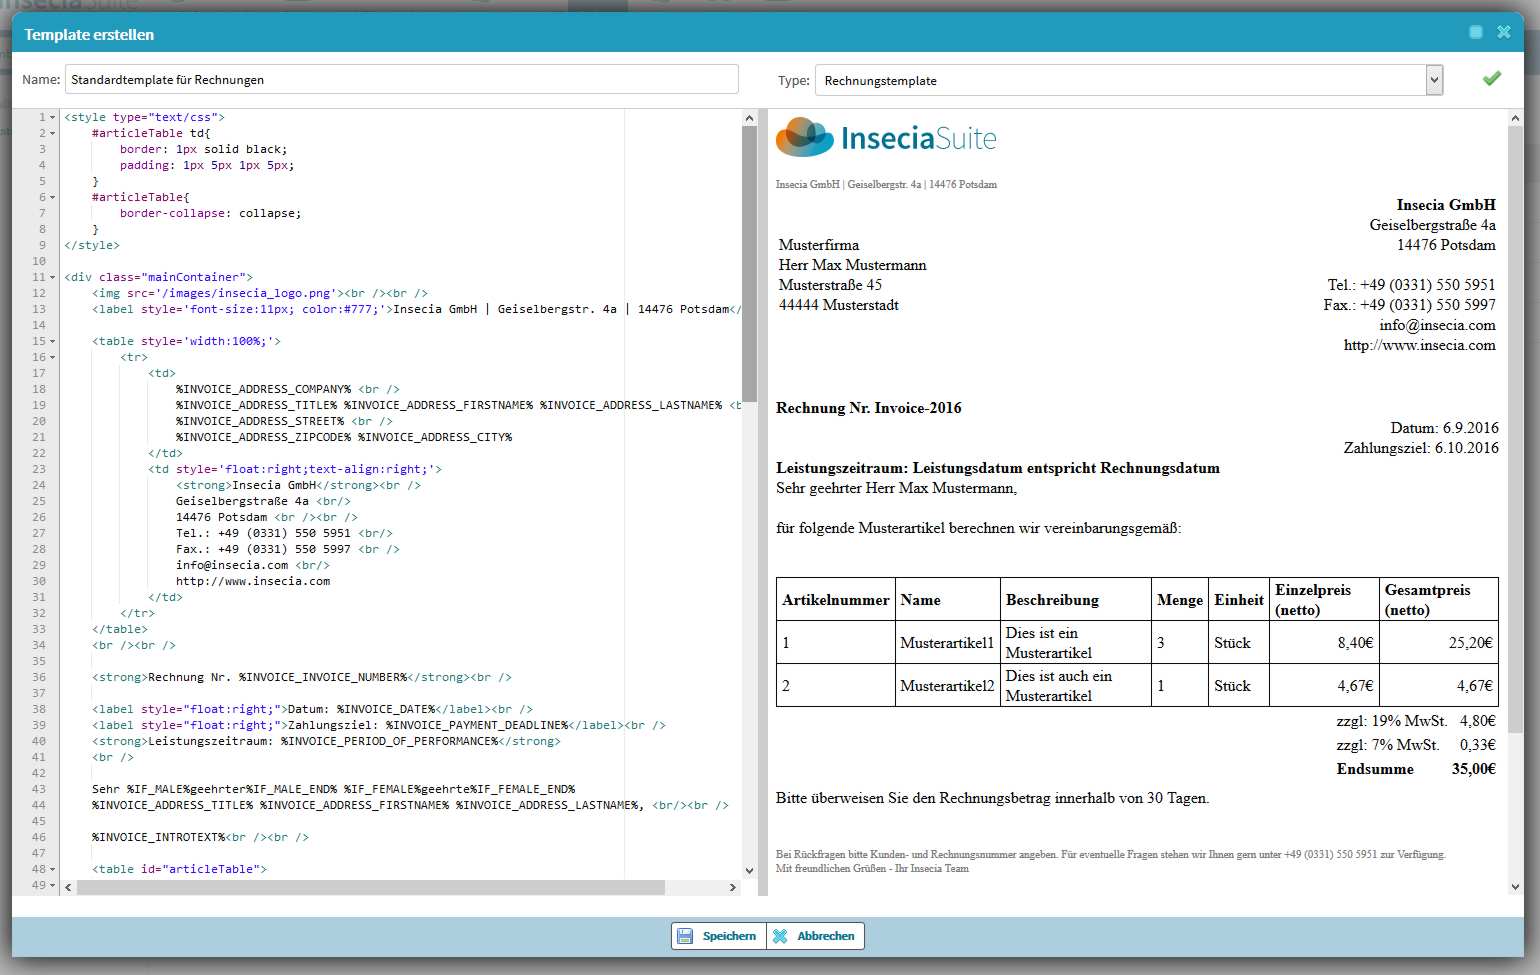1540x975 pixels.
Task: Click the 'Musterartikel1' table cell
Action: tap(947, 643)
